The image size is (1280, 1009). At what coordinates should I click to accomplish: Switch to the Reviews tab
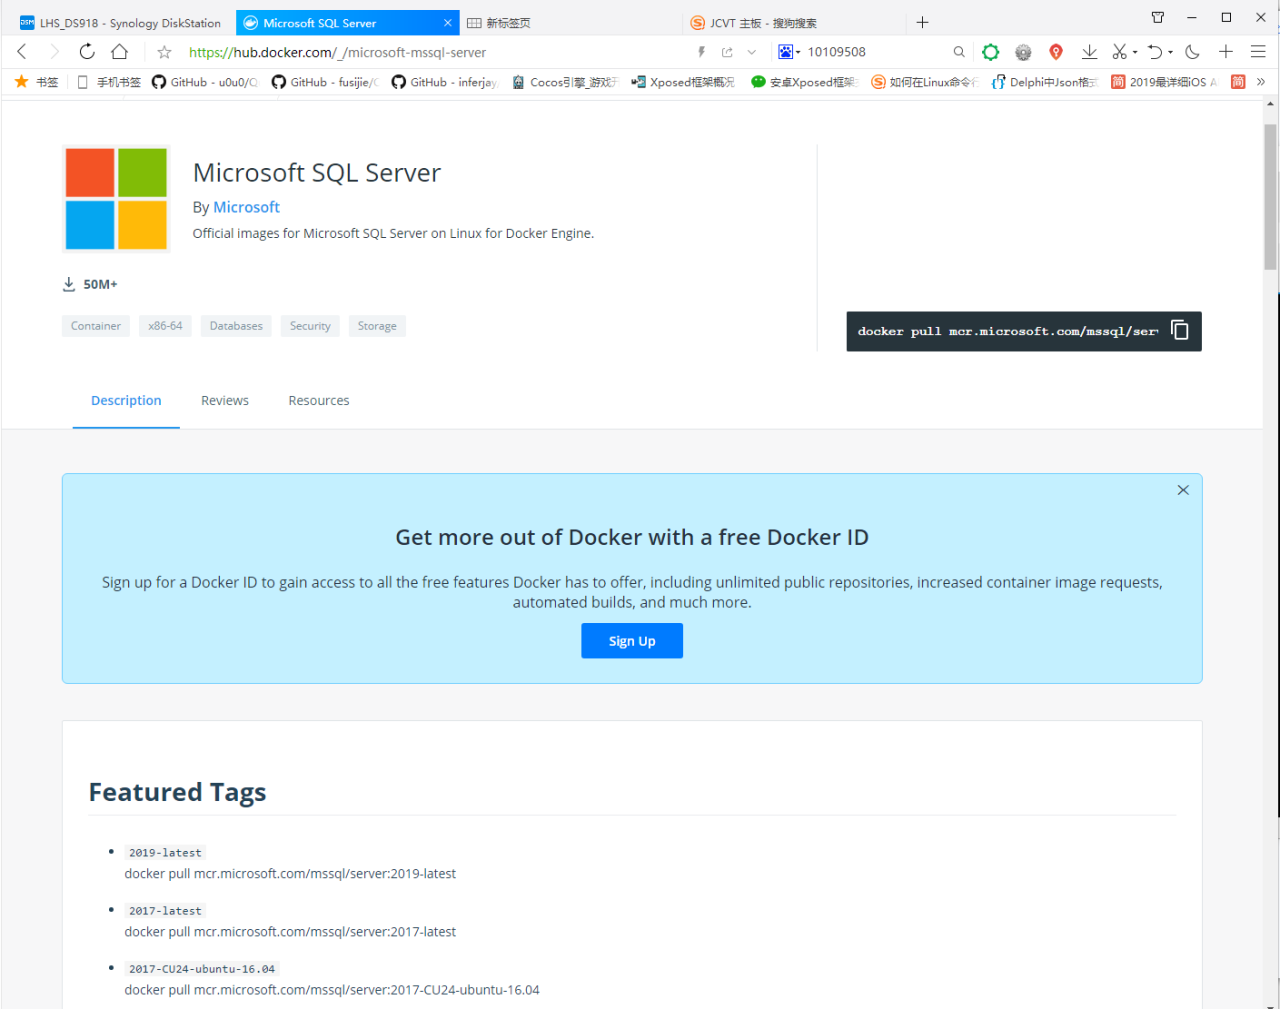225,401
